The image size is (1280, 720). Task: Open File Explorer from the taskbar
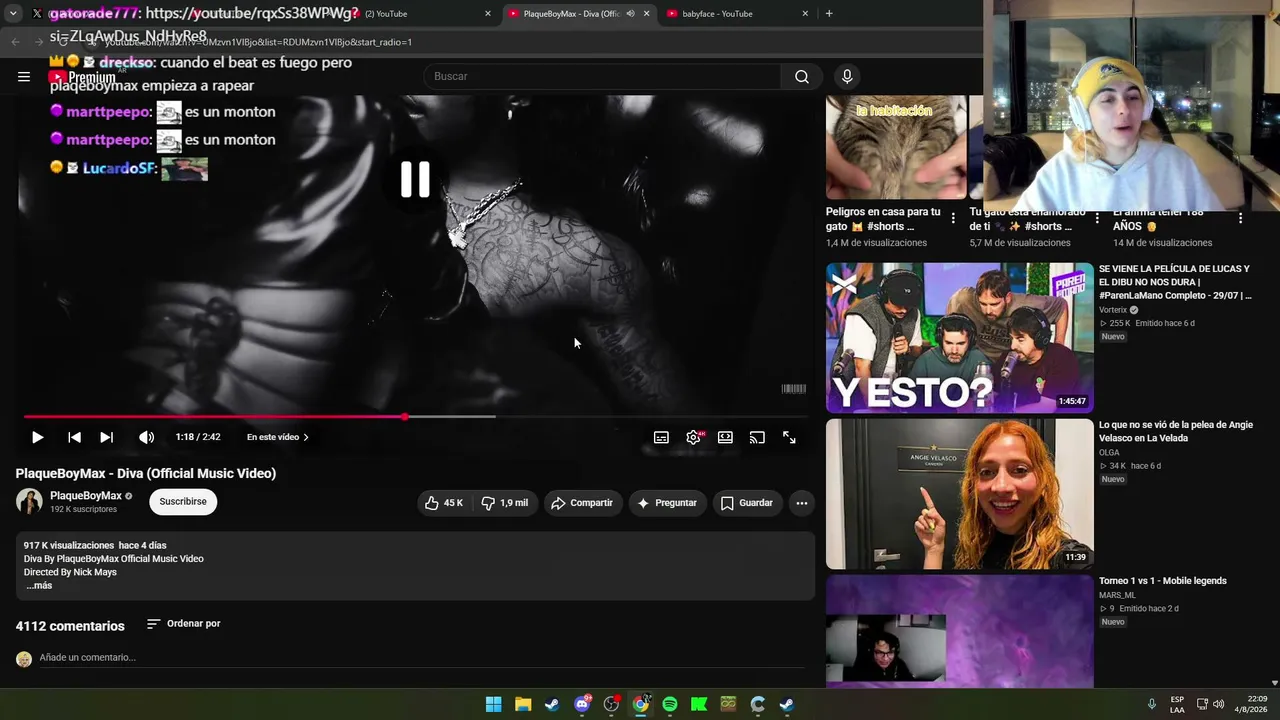(x=523, y=704)
